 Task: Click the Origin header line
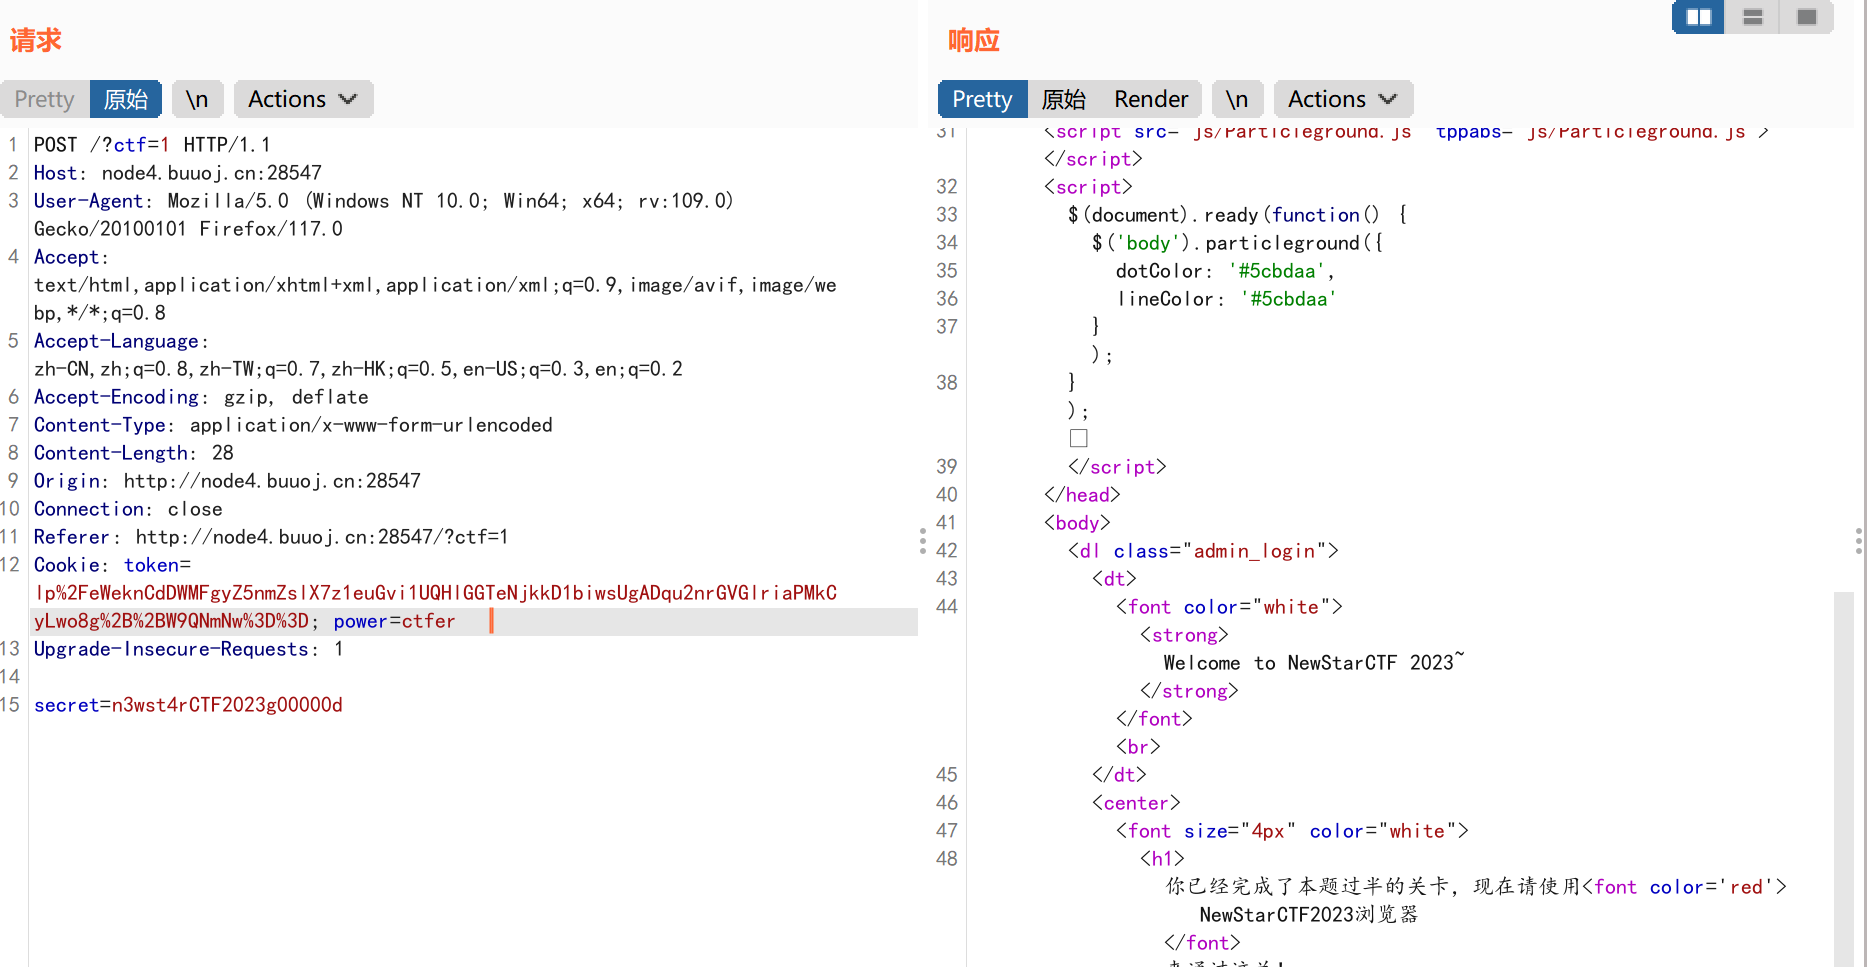pos(227,481)
